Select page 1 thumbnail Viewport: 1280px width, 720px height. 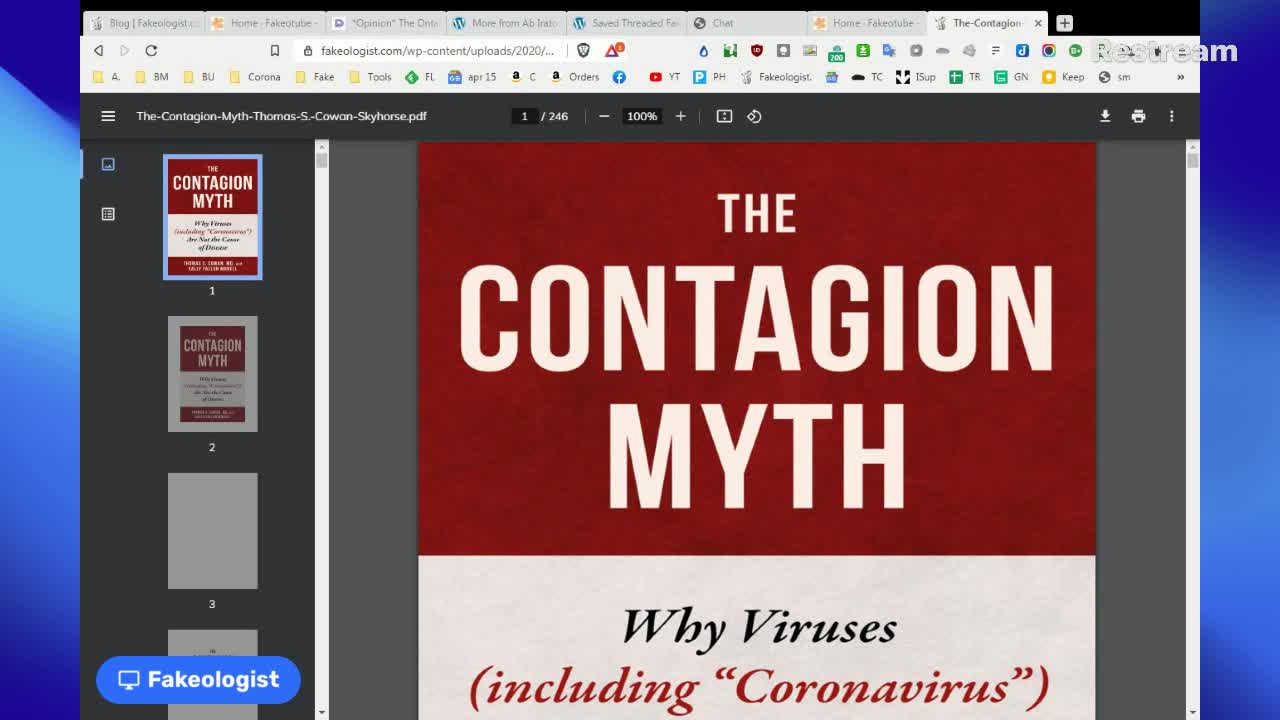point(212,217)
